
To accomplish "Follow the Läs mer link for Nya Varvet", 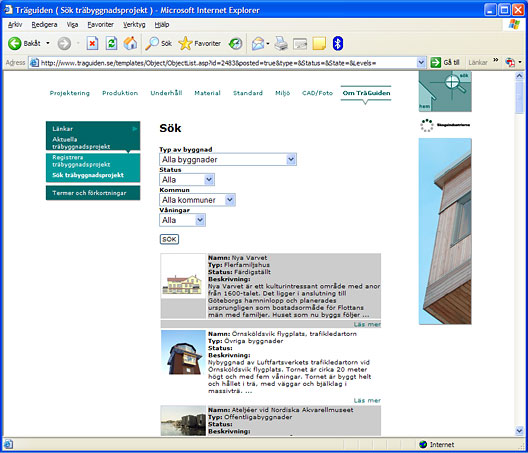I will pyautogui.click(x=367, y=324).
